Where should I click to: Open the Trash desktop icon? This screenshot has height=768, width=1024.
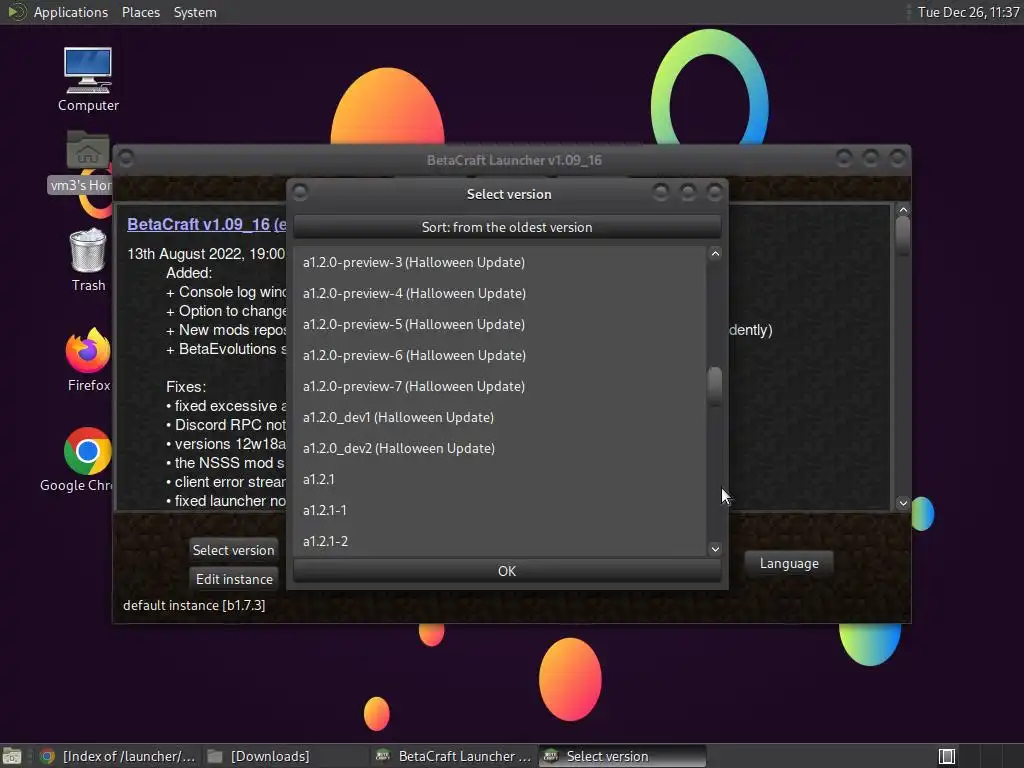(88, 259)
